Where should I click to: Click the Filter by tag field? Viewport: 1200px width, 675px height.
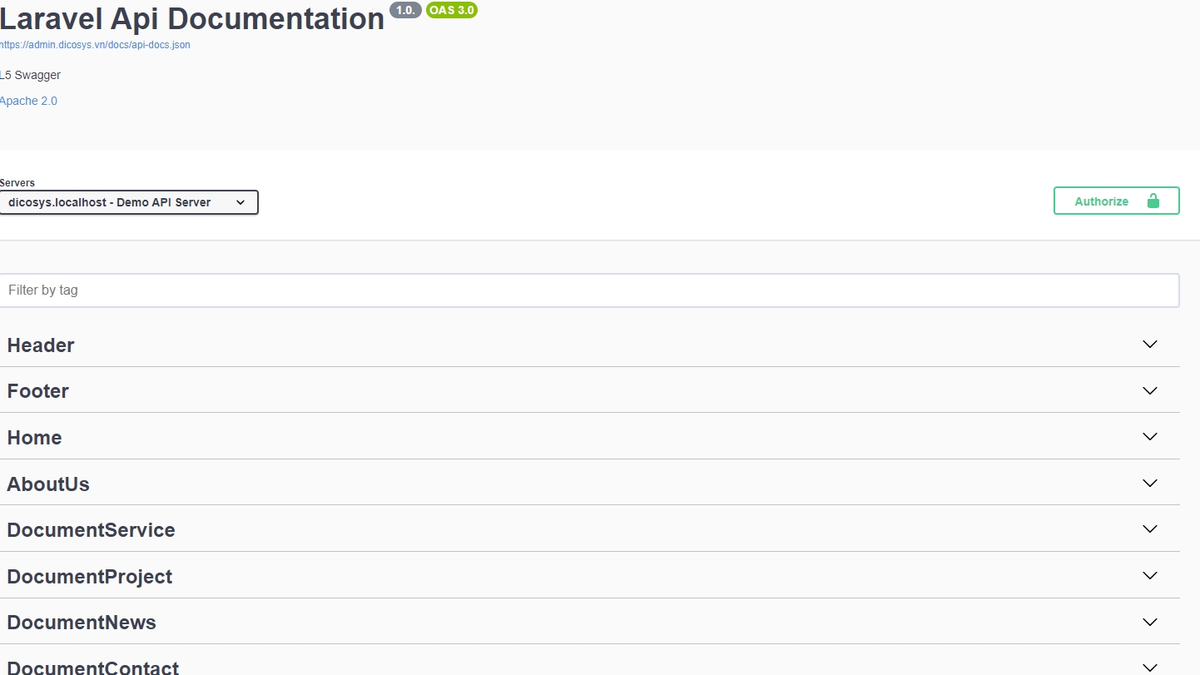point(590,290)
